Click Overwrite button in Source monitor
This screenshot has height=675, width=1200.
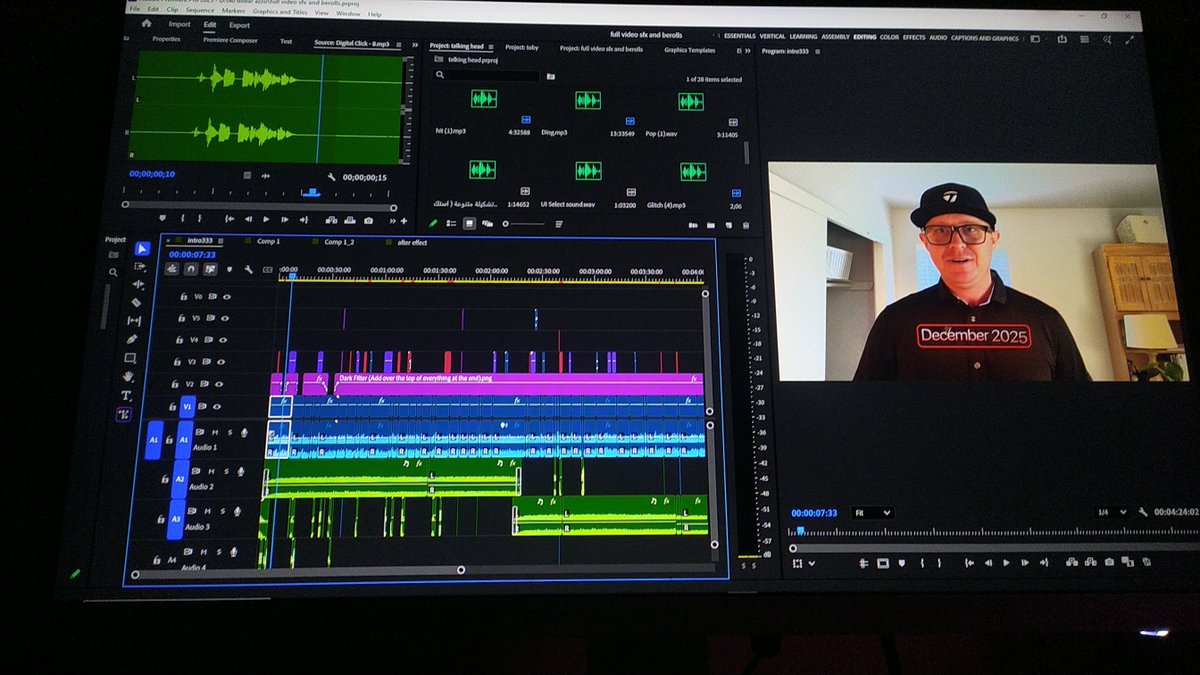pos(350,220)
